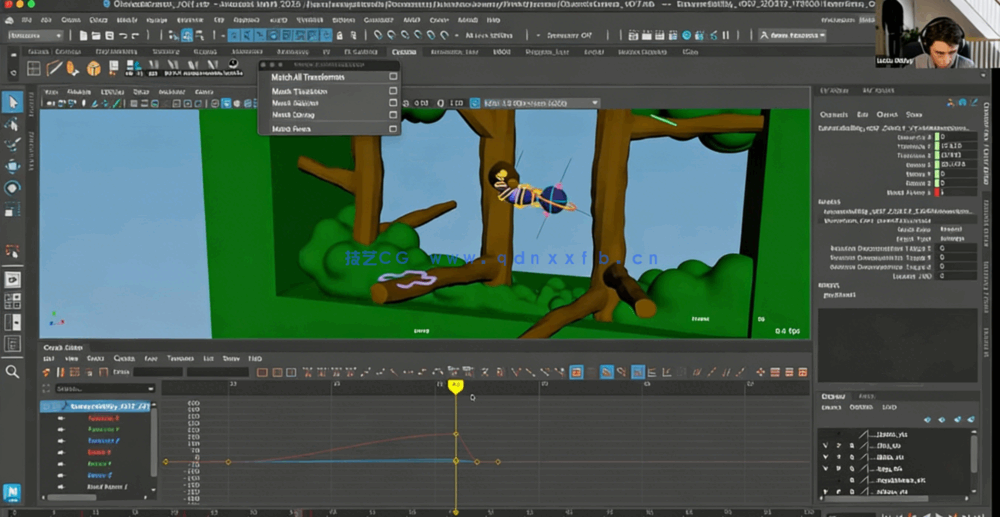The width and height of the screenshot is (1000, 517).
Task: Click the search magnifier icon in left sidebar
Action: [12, 371]
